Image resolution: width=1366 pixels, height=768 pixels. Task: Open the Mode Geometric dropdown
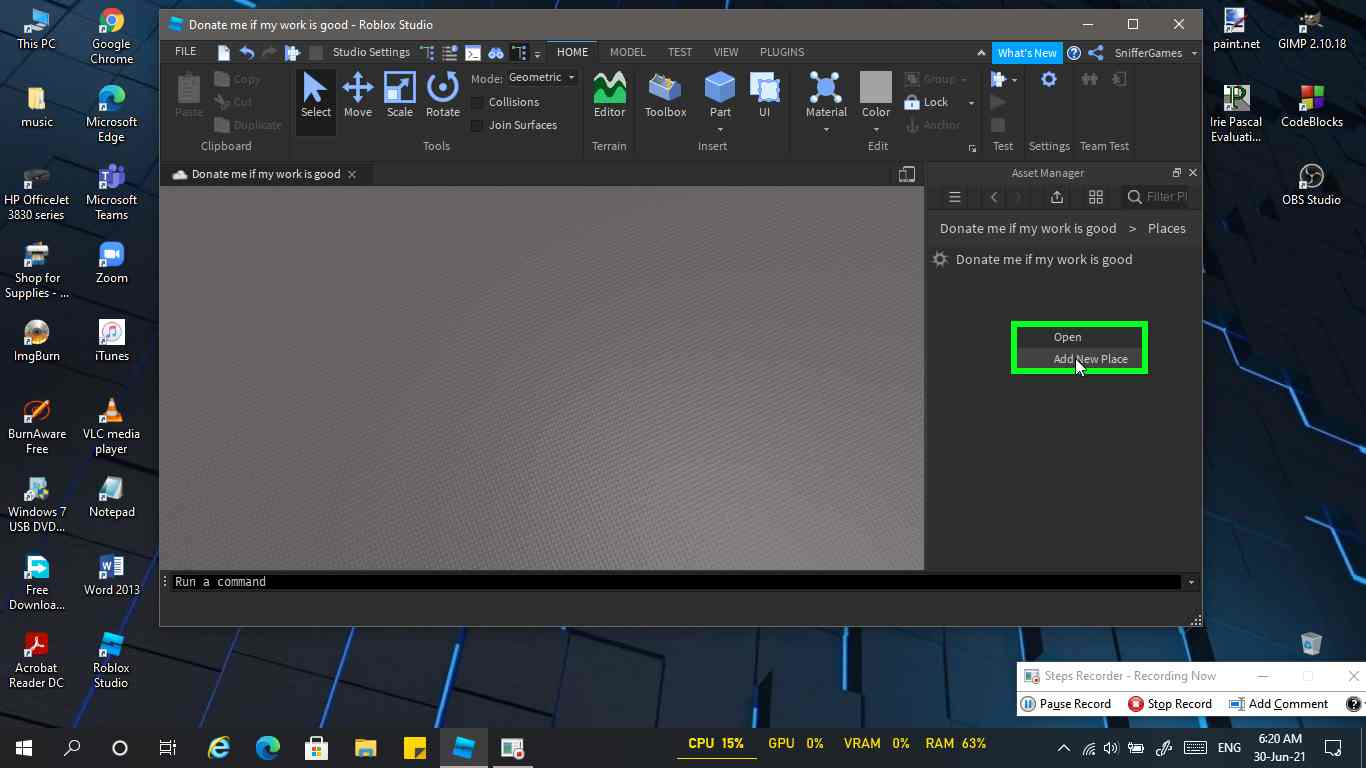(x=541, y=78)
